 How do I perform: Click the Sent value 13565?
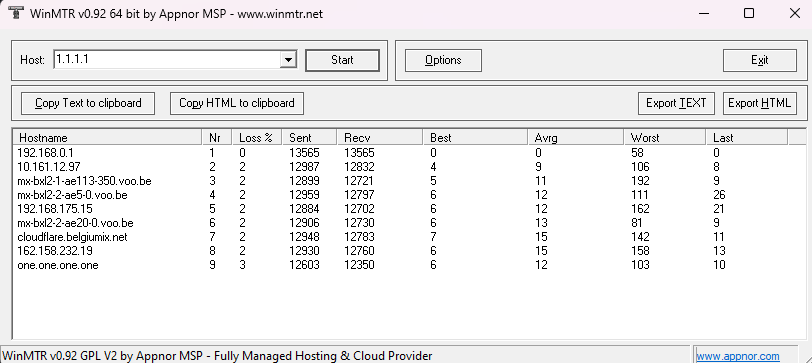click(x=304, y=153)
